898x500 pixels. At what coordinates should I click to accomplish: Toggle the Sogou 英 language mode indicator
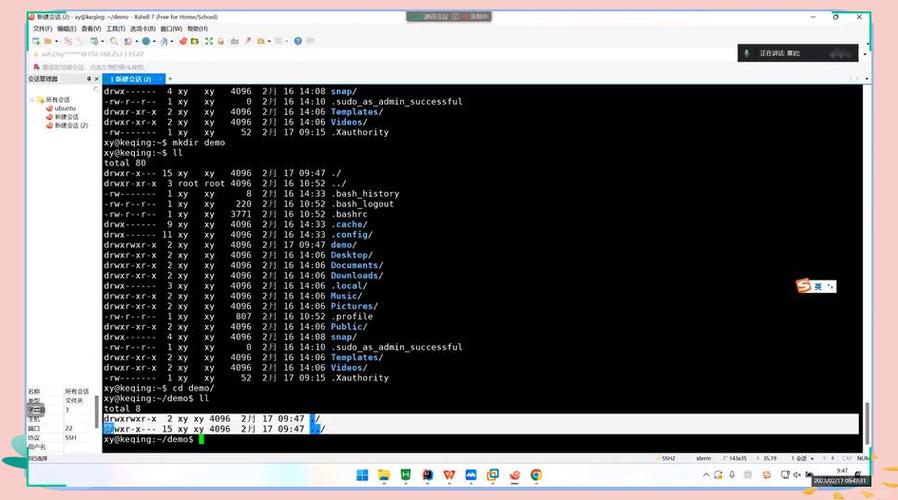coord(818,286)
